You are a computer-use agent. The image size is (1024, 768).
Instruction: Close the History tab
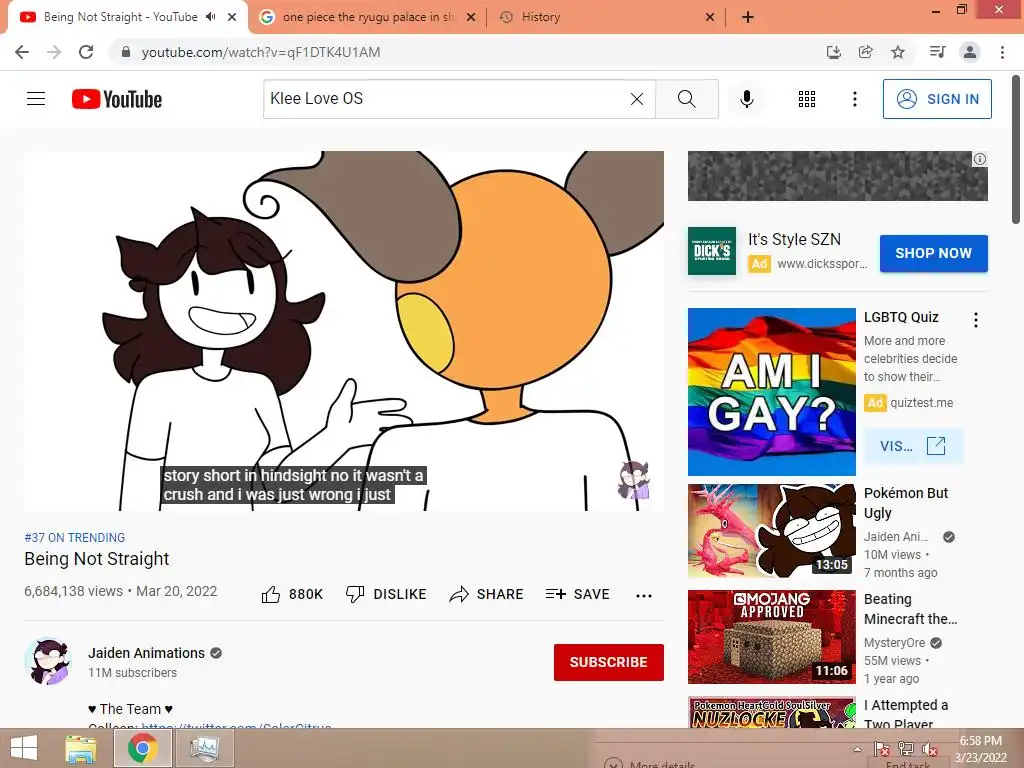point(710,17)
